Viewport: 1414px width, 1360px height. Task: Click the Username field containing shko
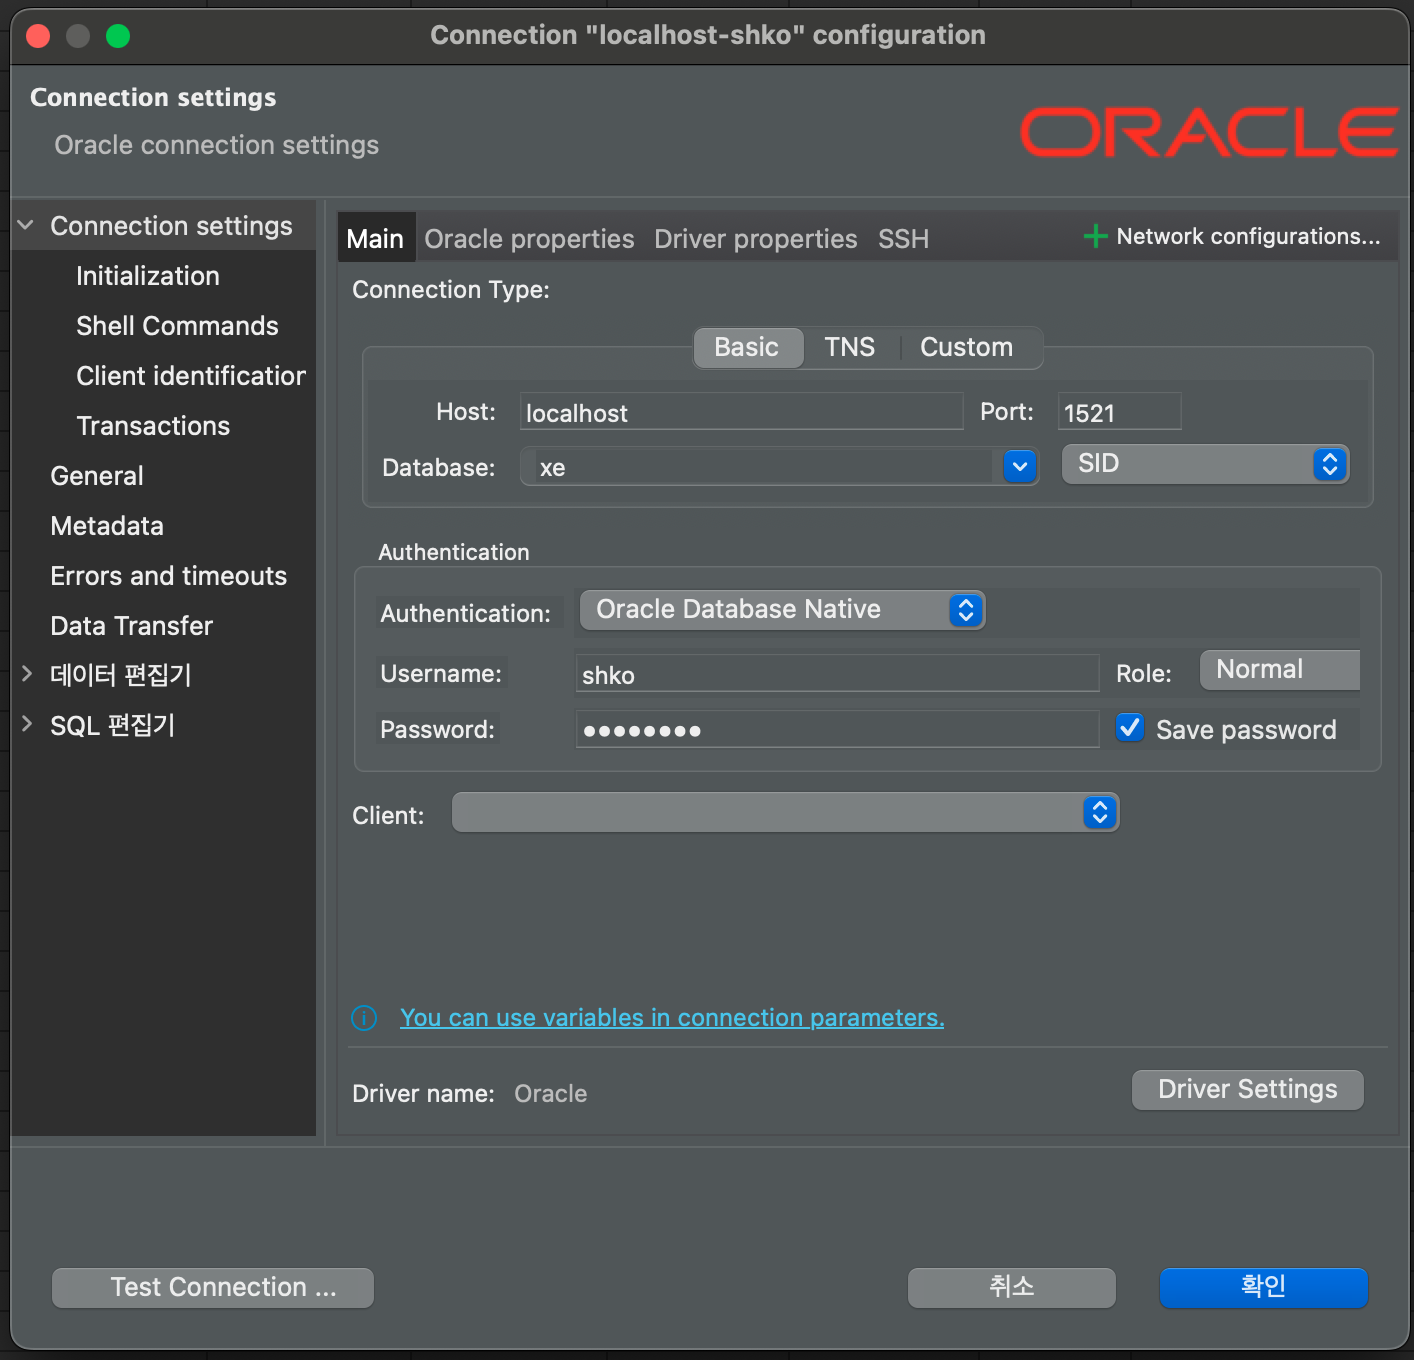click(x=838, y=674)
